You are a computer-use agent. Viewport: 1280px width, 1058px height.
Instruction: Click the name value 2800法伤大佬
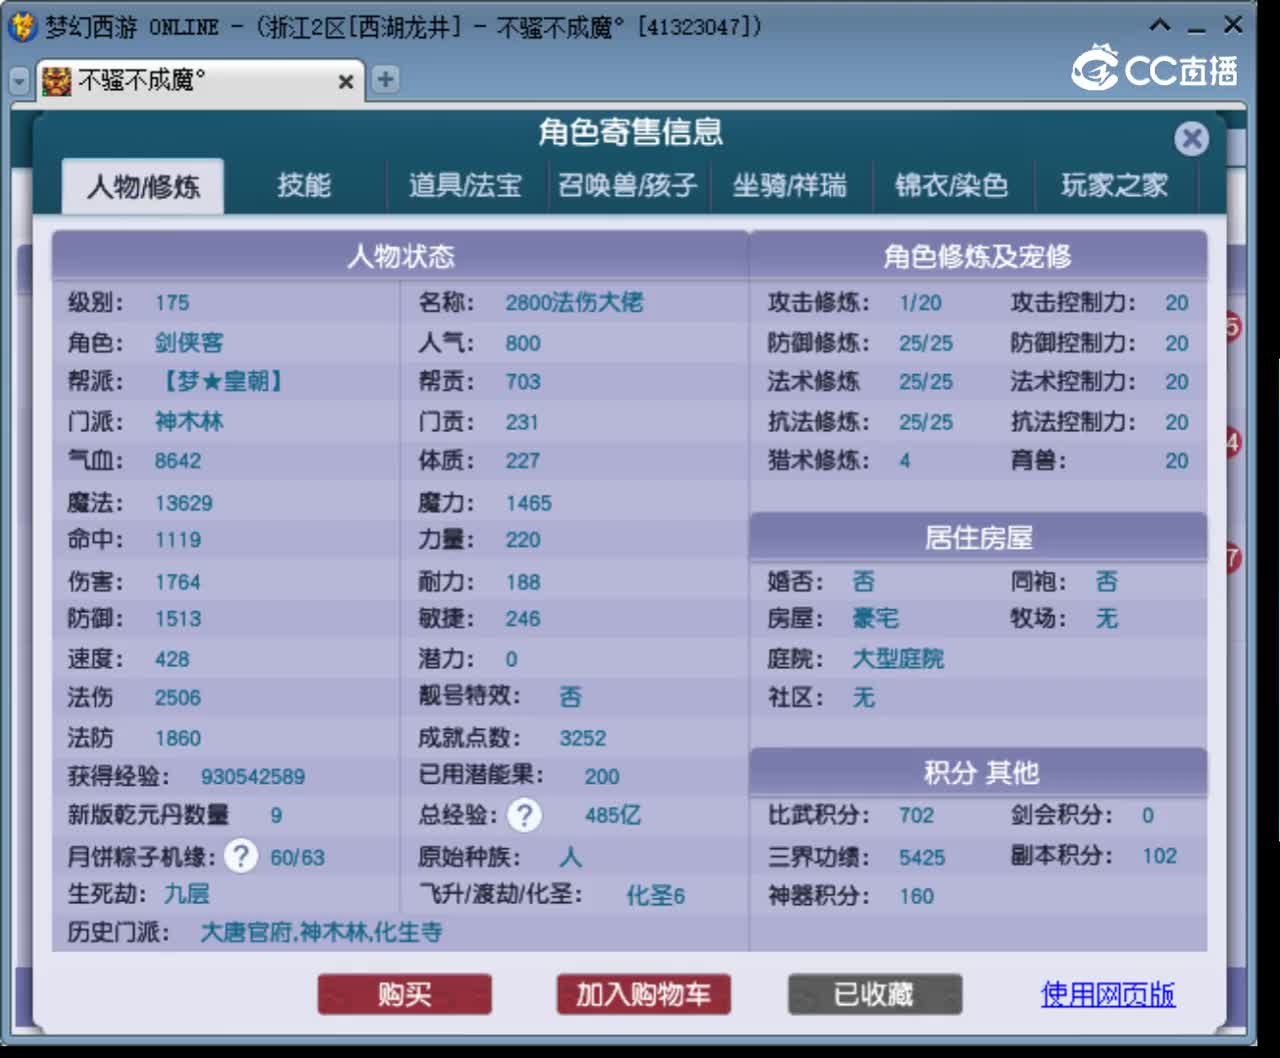pos(574,302)
